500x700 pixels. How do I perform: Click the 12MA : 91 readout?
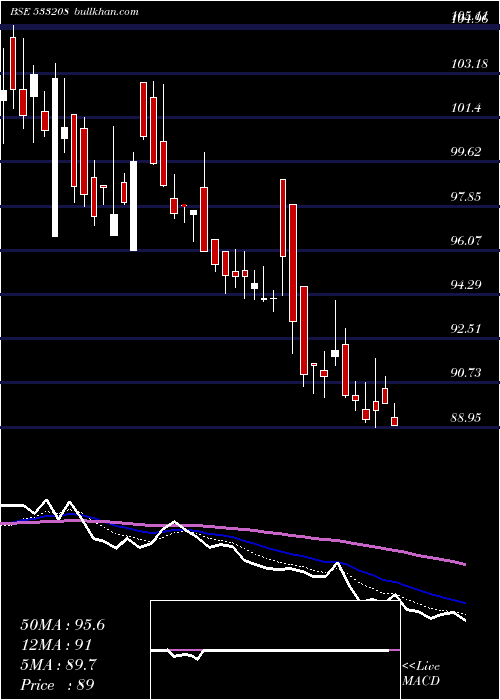pyautogui.click(x=56, y=645)
